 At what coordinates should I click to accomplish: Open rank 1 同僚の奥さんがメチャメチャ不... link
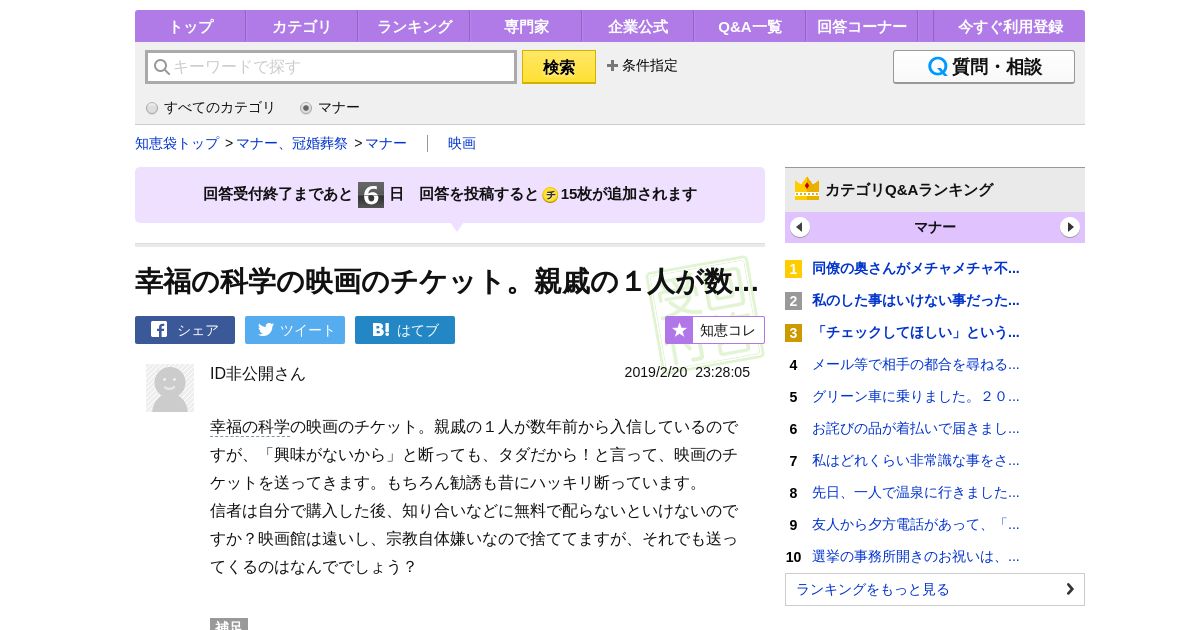[916, 268]
